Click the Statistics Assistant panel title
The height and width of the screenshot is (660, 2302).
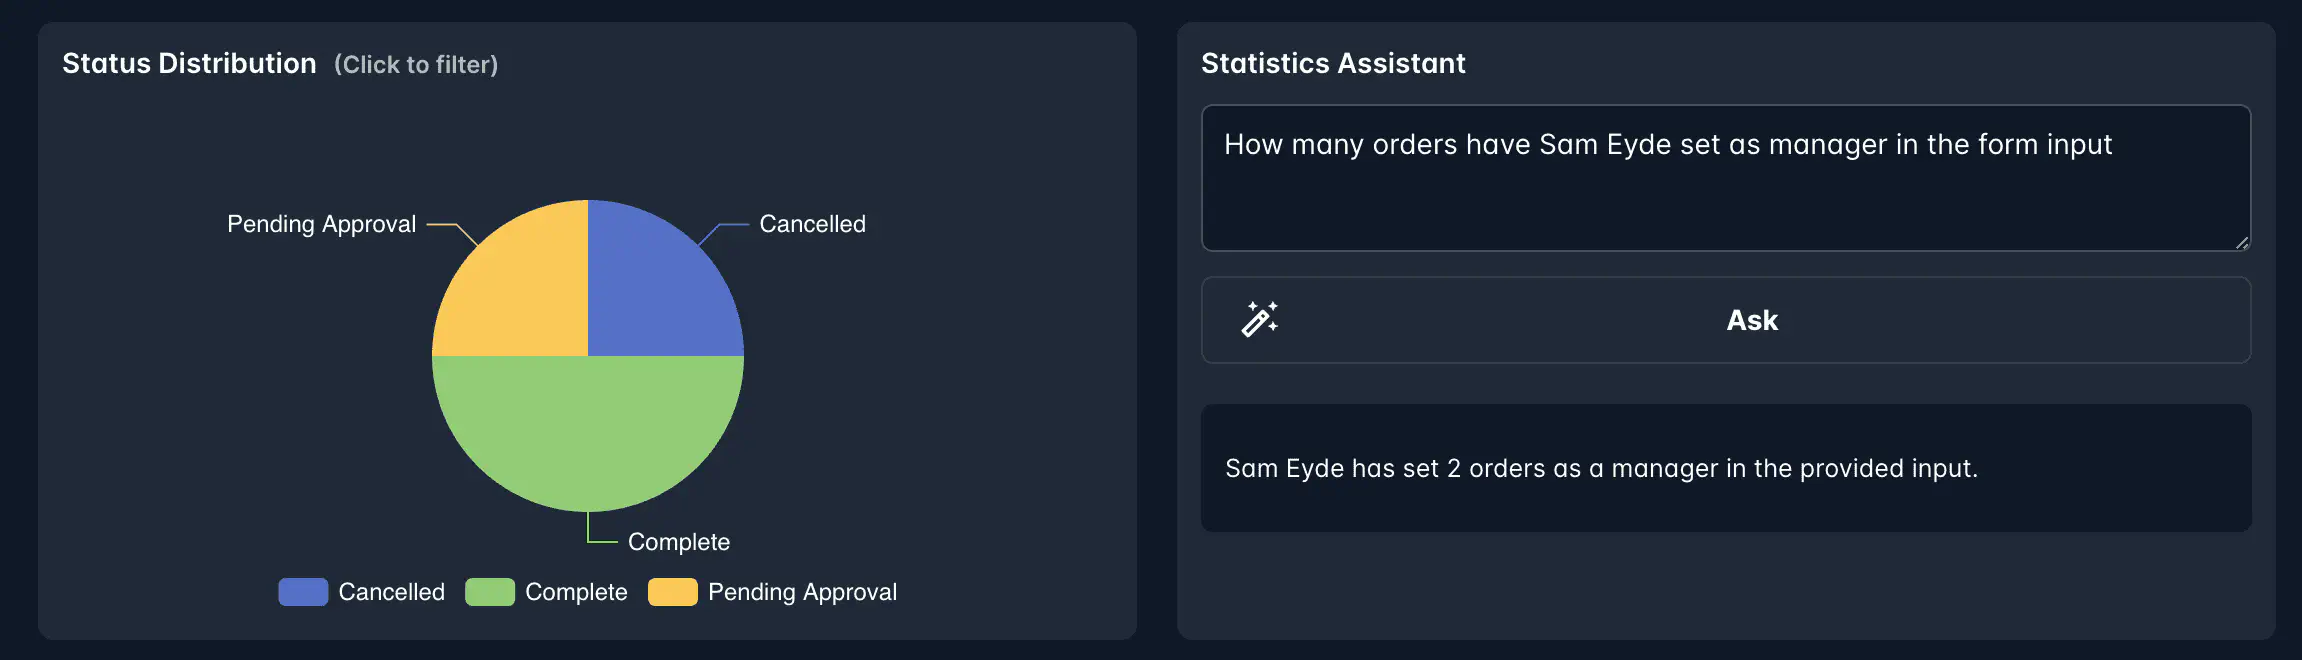[x=1333, y=63]
